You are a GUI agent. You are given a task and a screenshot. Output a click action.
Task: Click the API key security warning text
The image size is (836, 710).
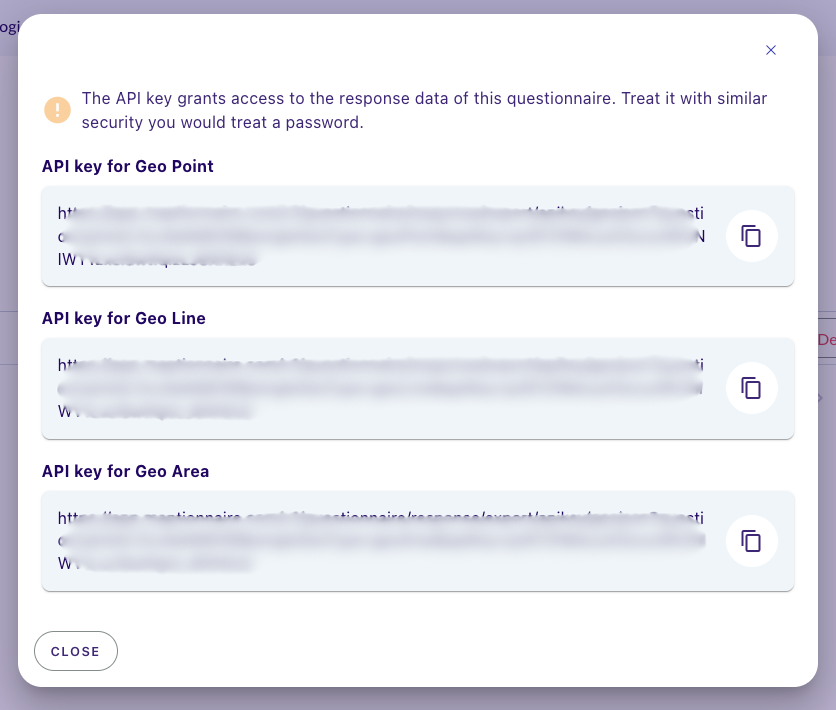[x=424, y=110]
